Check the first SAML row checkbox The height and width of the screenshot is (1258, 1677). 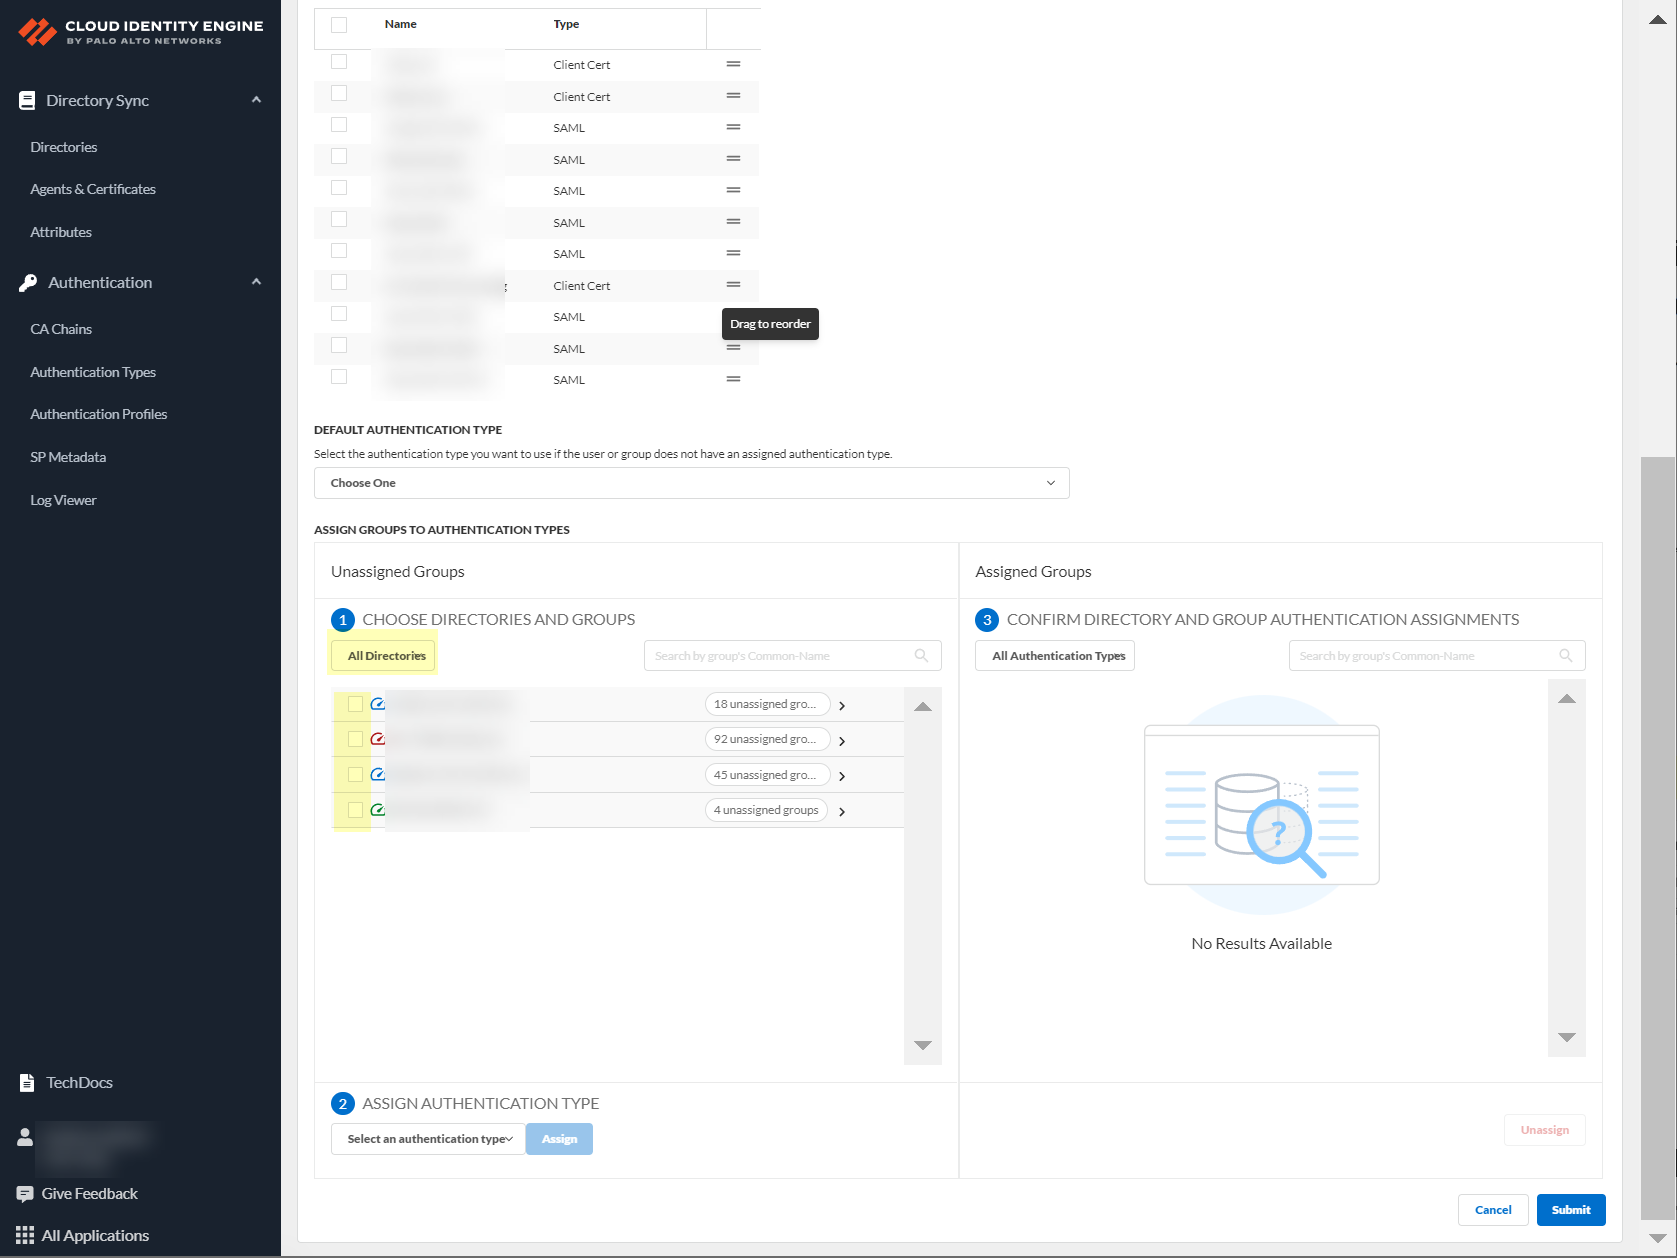pyautogui.click(x=339, y=125)
